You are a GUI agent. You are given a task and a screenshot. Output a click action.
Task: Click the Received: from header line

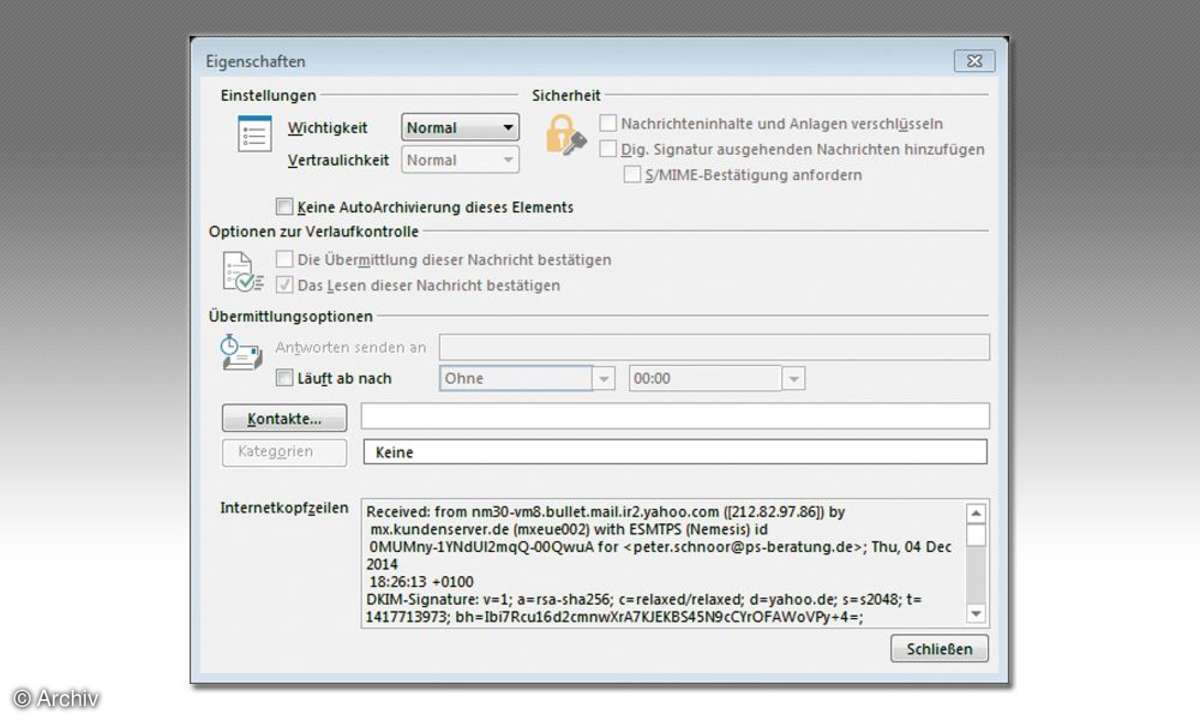(x=606, y=511)
